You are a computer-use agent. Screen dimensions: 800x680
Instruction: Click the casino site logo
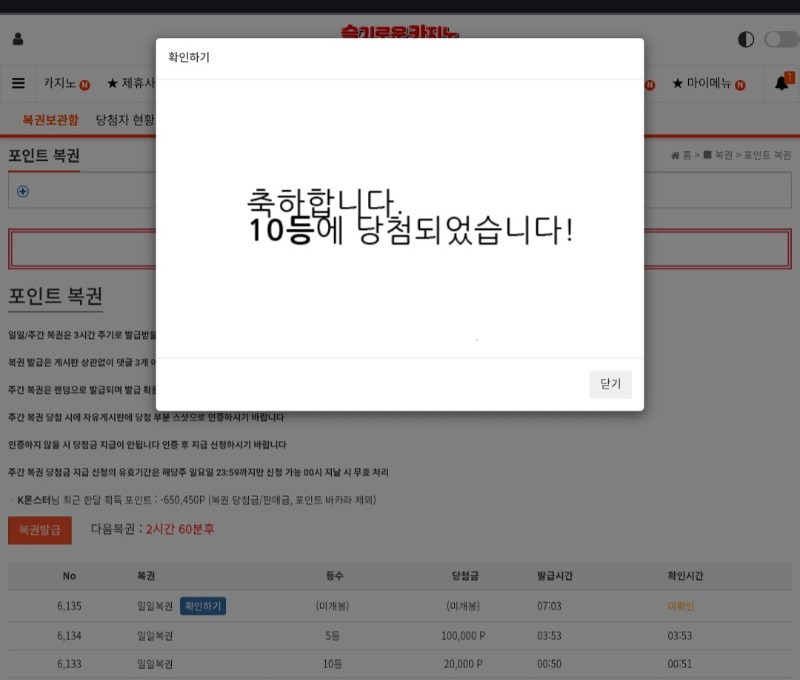[x=400, y=32]
